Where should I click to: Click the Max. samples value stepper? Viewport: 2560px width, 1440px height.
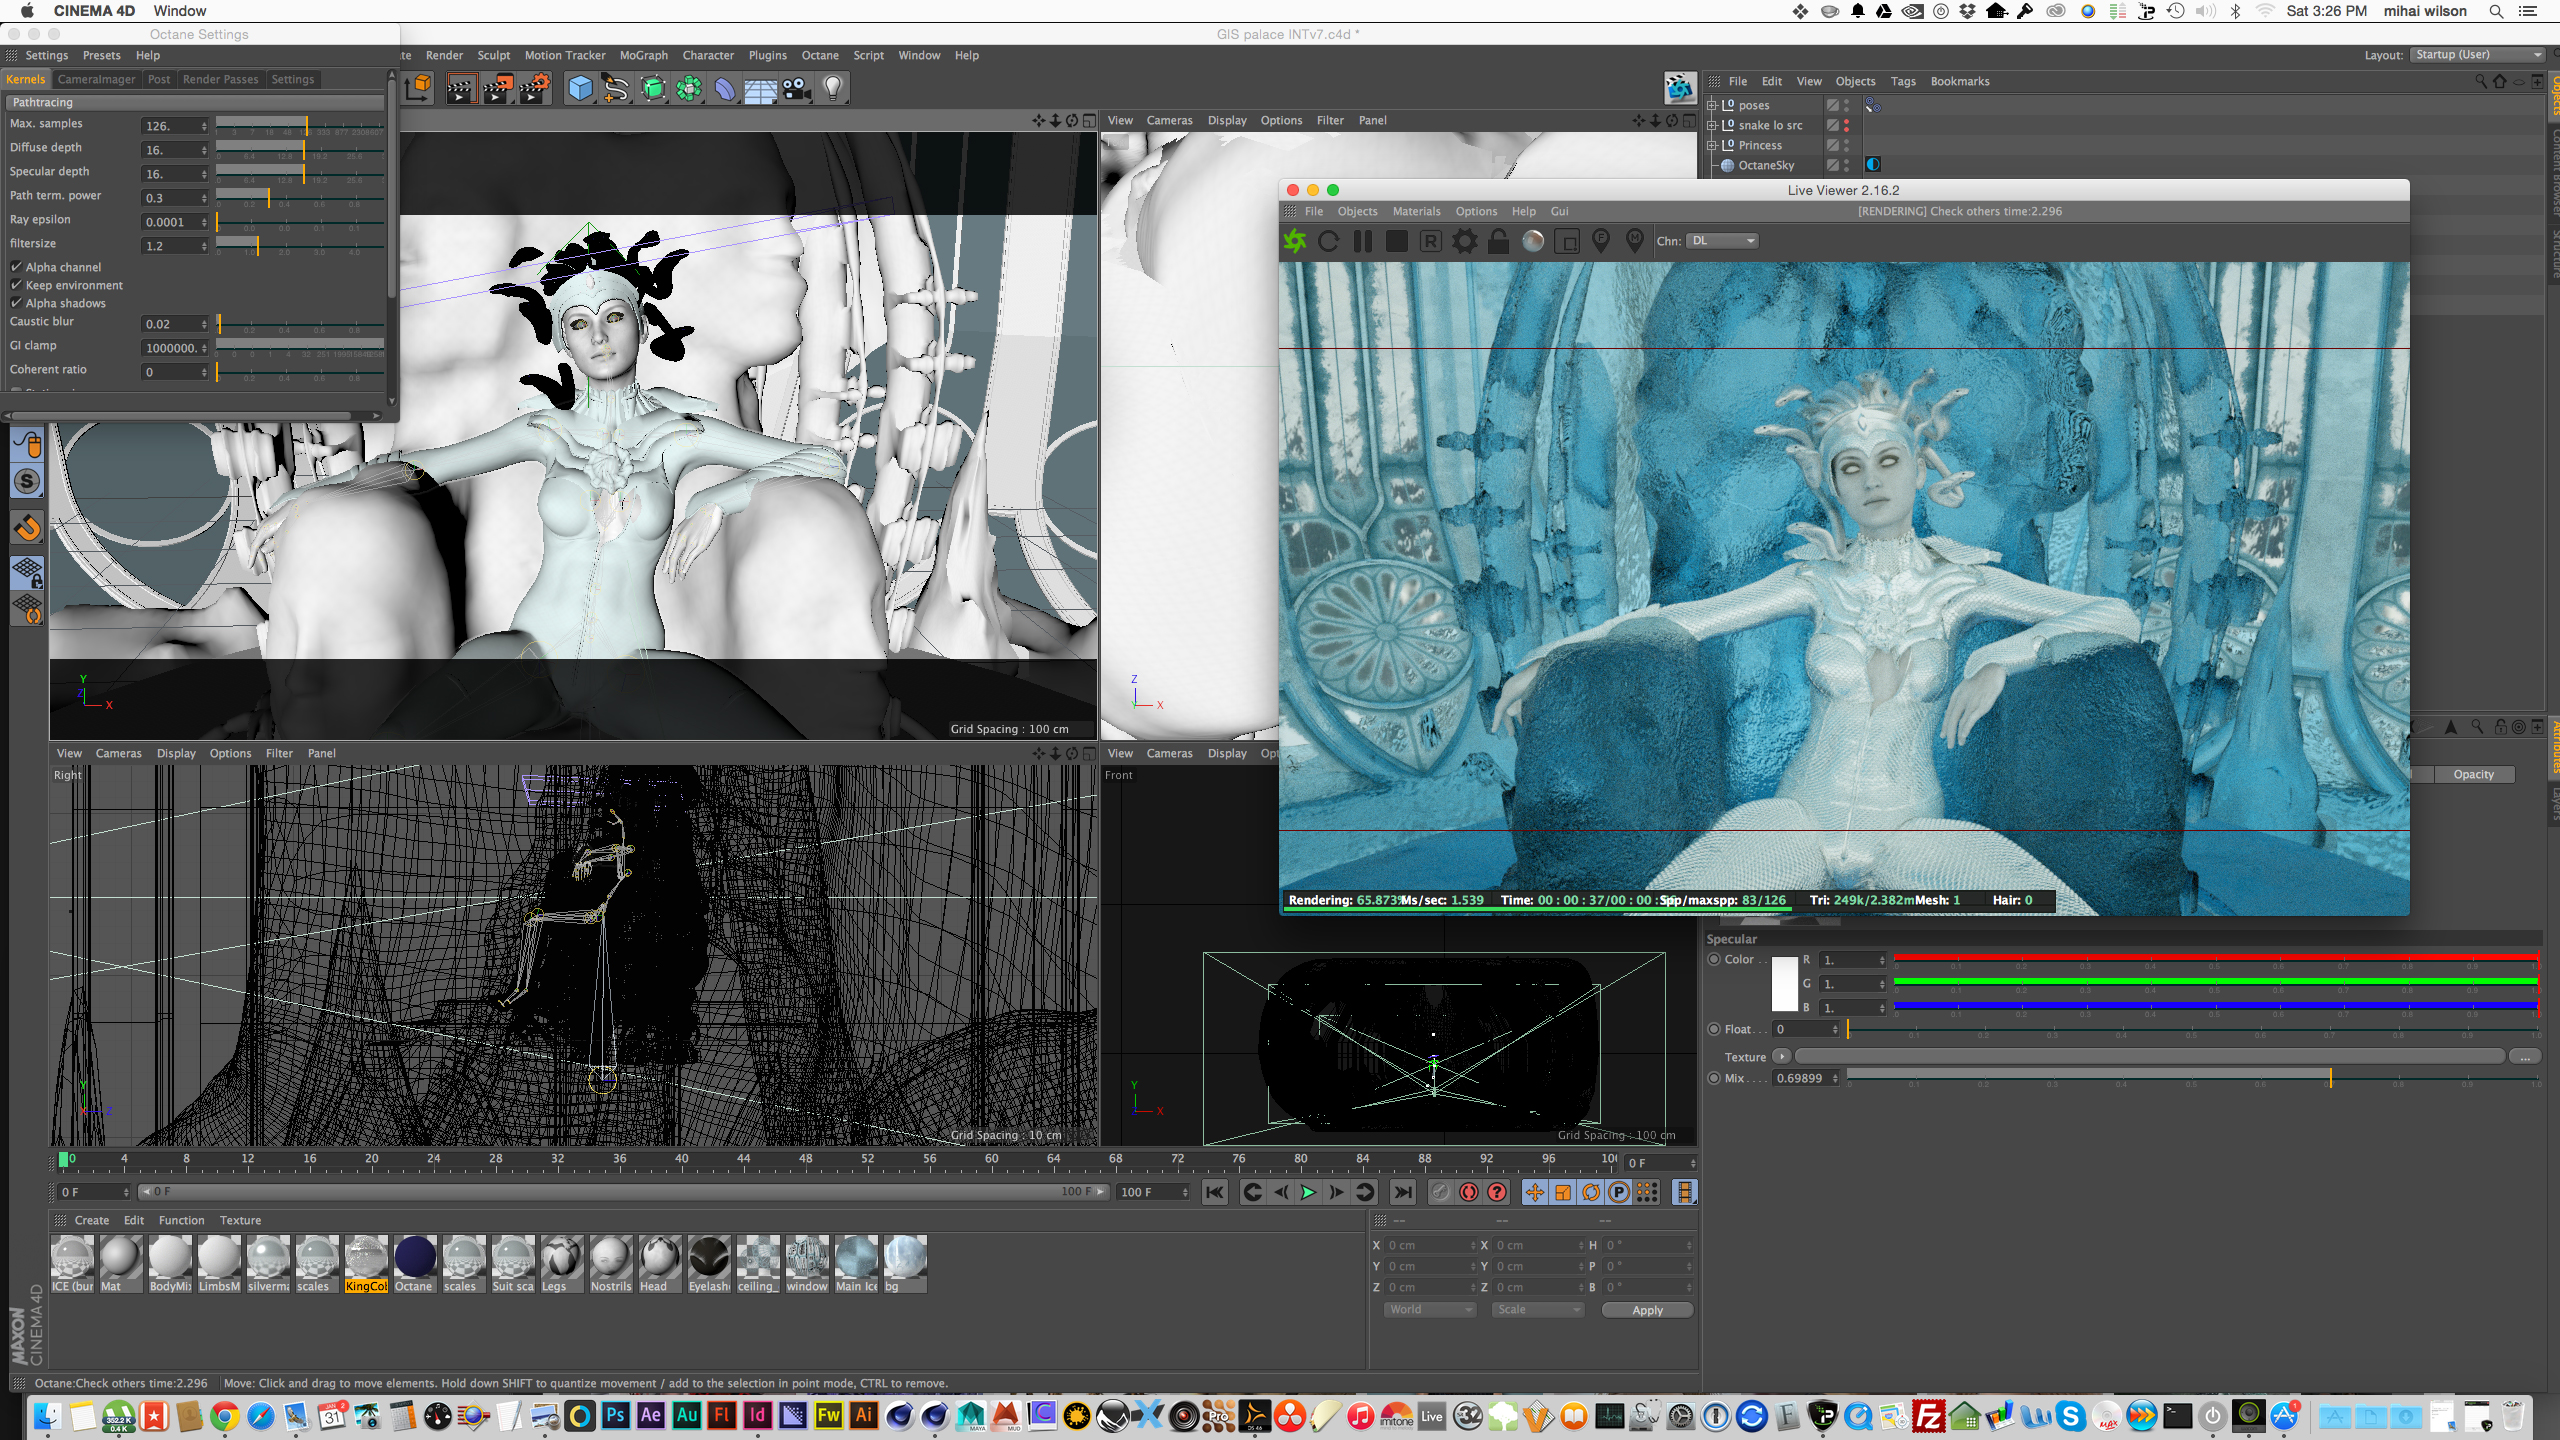click(204, 125)
